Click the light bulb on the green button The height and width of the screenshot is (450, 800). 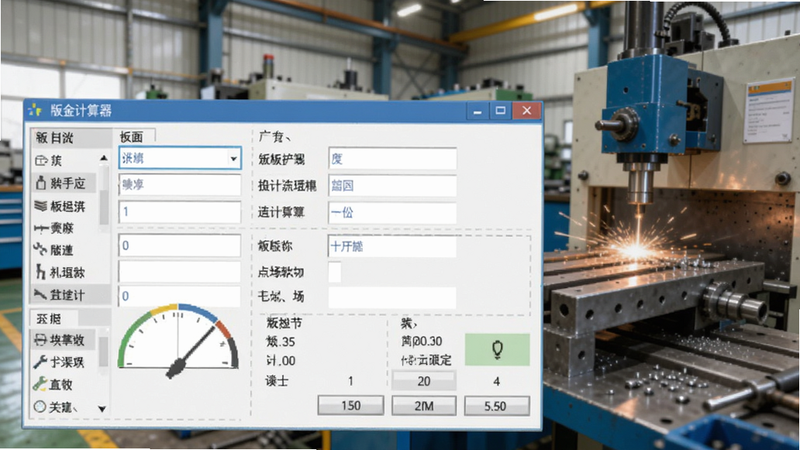pos(497,350)
